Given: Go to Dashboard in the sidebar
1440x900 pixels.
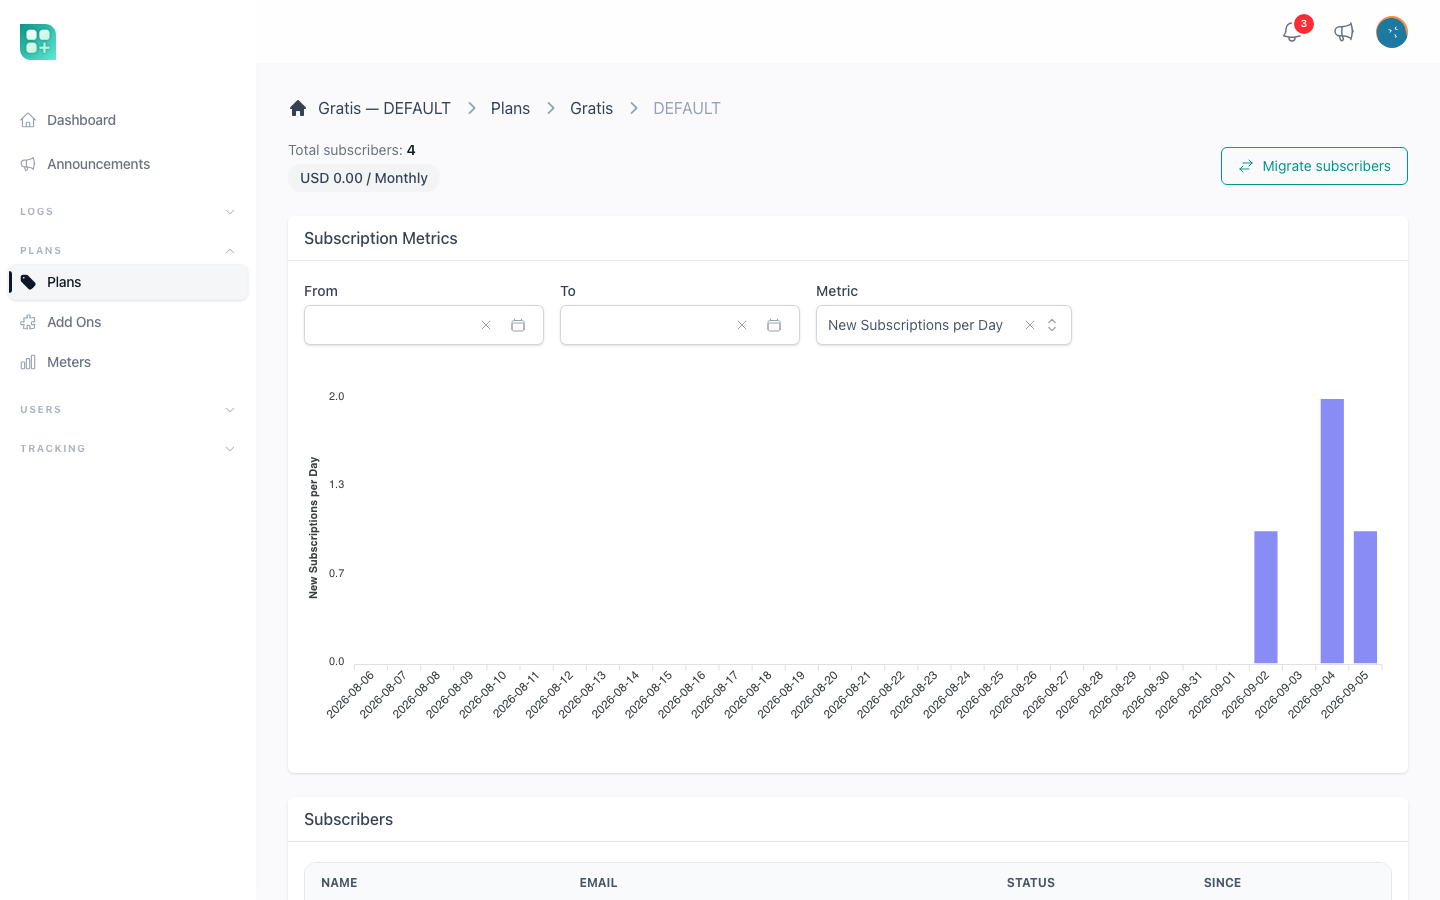Looking at the screenshot, I should click(x=128, y=120).
